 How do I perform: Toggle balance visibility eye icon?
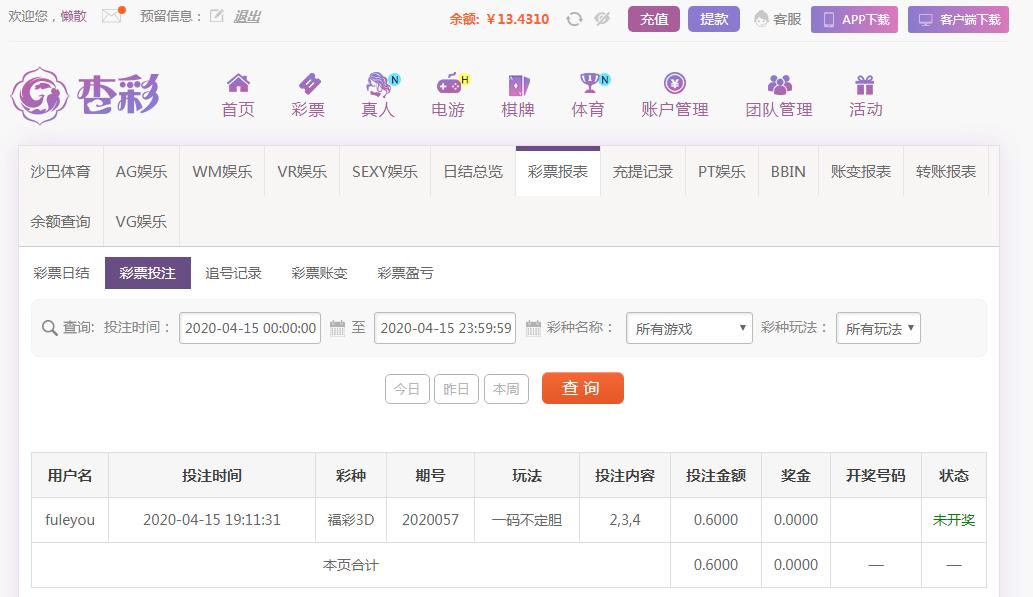601,19
